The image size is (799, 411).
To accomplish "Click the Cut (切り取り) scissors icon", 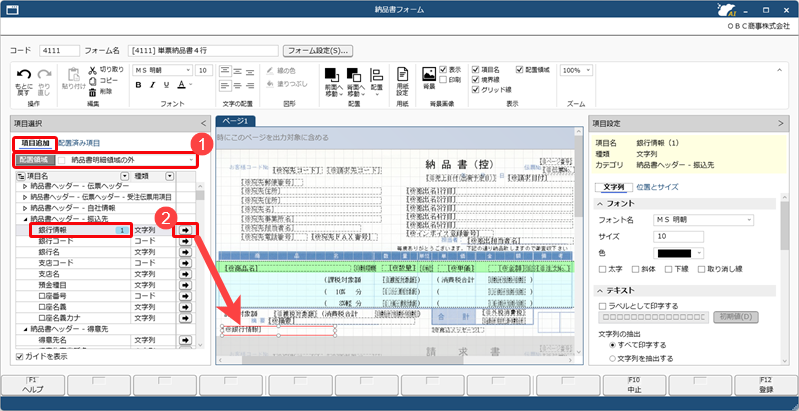I will point(93,70).
